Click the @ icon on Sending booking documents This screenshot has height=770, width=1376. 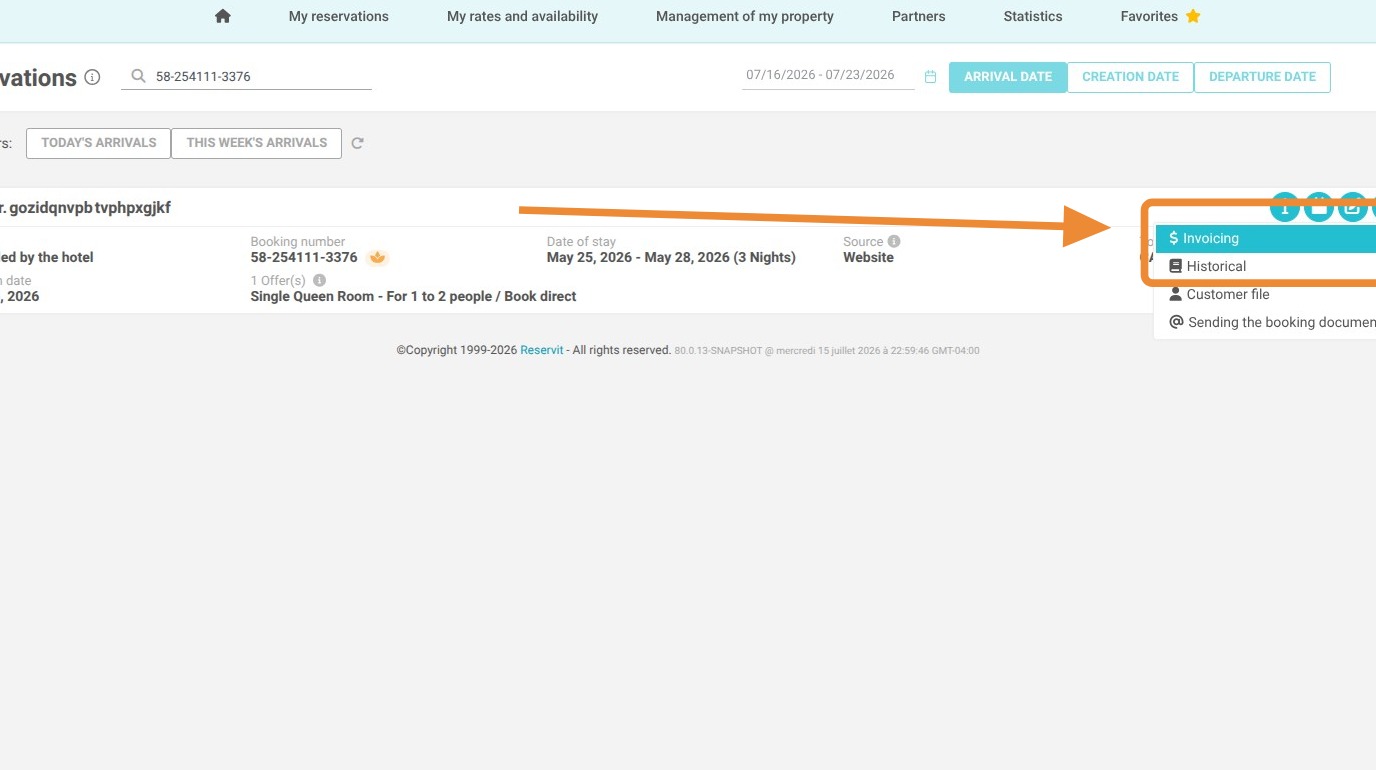pyautogui.click(x=1177, y=322)
